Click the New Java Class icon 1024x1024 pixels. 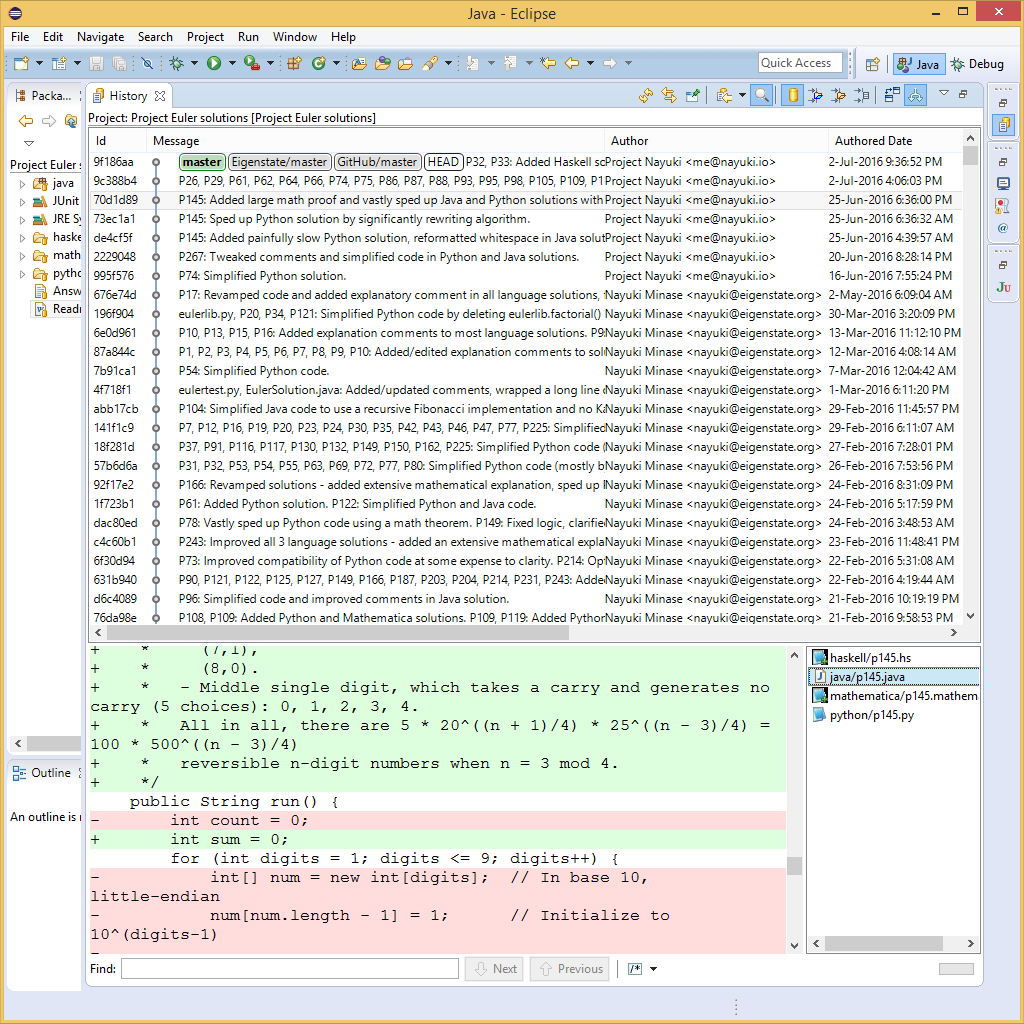tap(319, 63)
